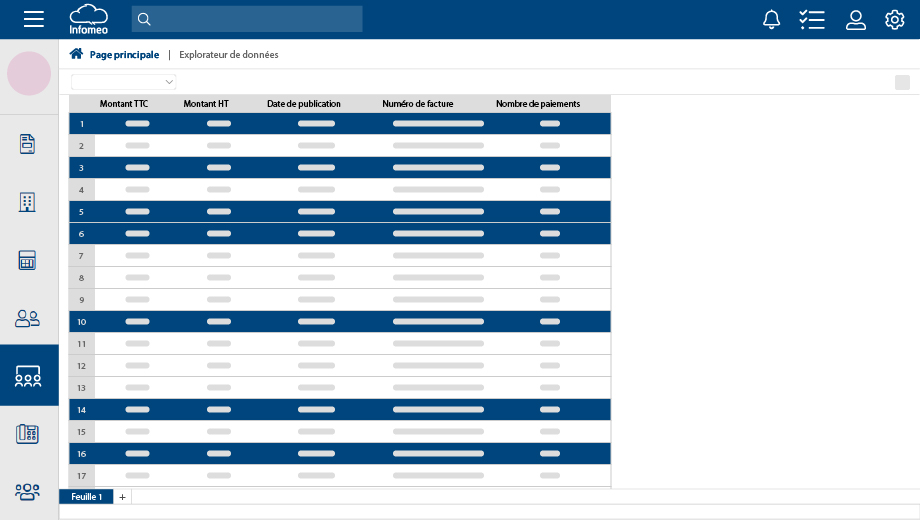Select the highlighted audience sidebar icon
Image resolution: width=920 pixels, height=520 pixels.
[x=28, y=376]
